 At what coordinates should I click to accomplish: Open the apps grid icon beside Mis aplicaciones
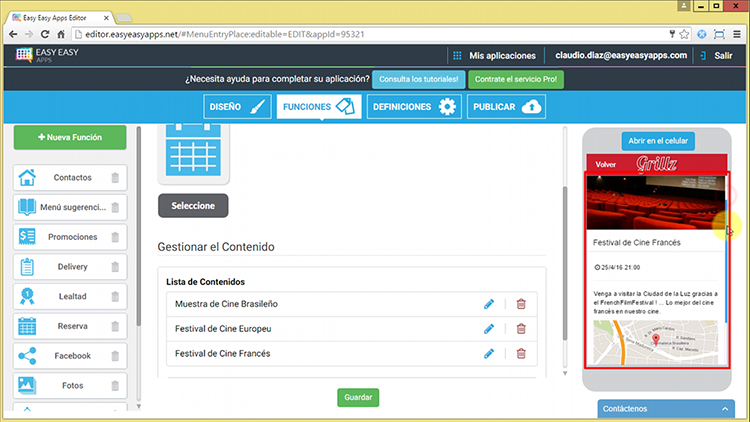[457, 56]
